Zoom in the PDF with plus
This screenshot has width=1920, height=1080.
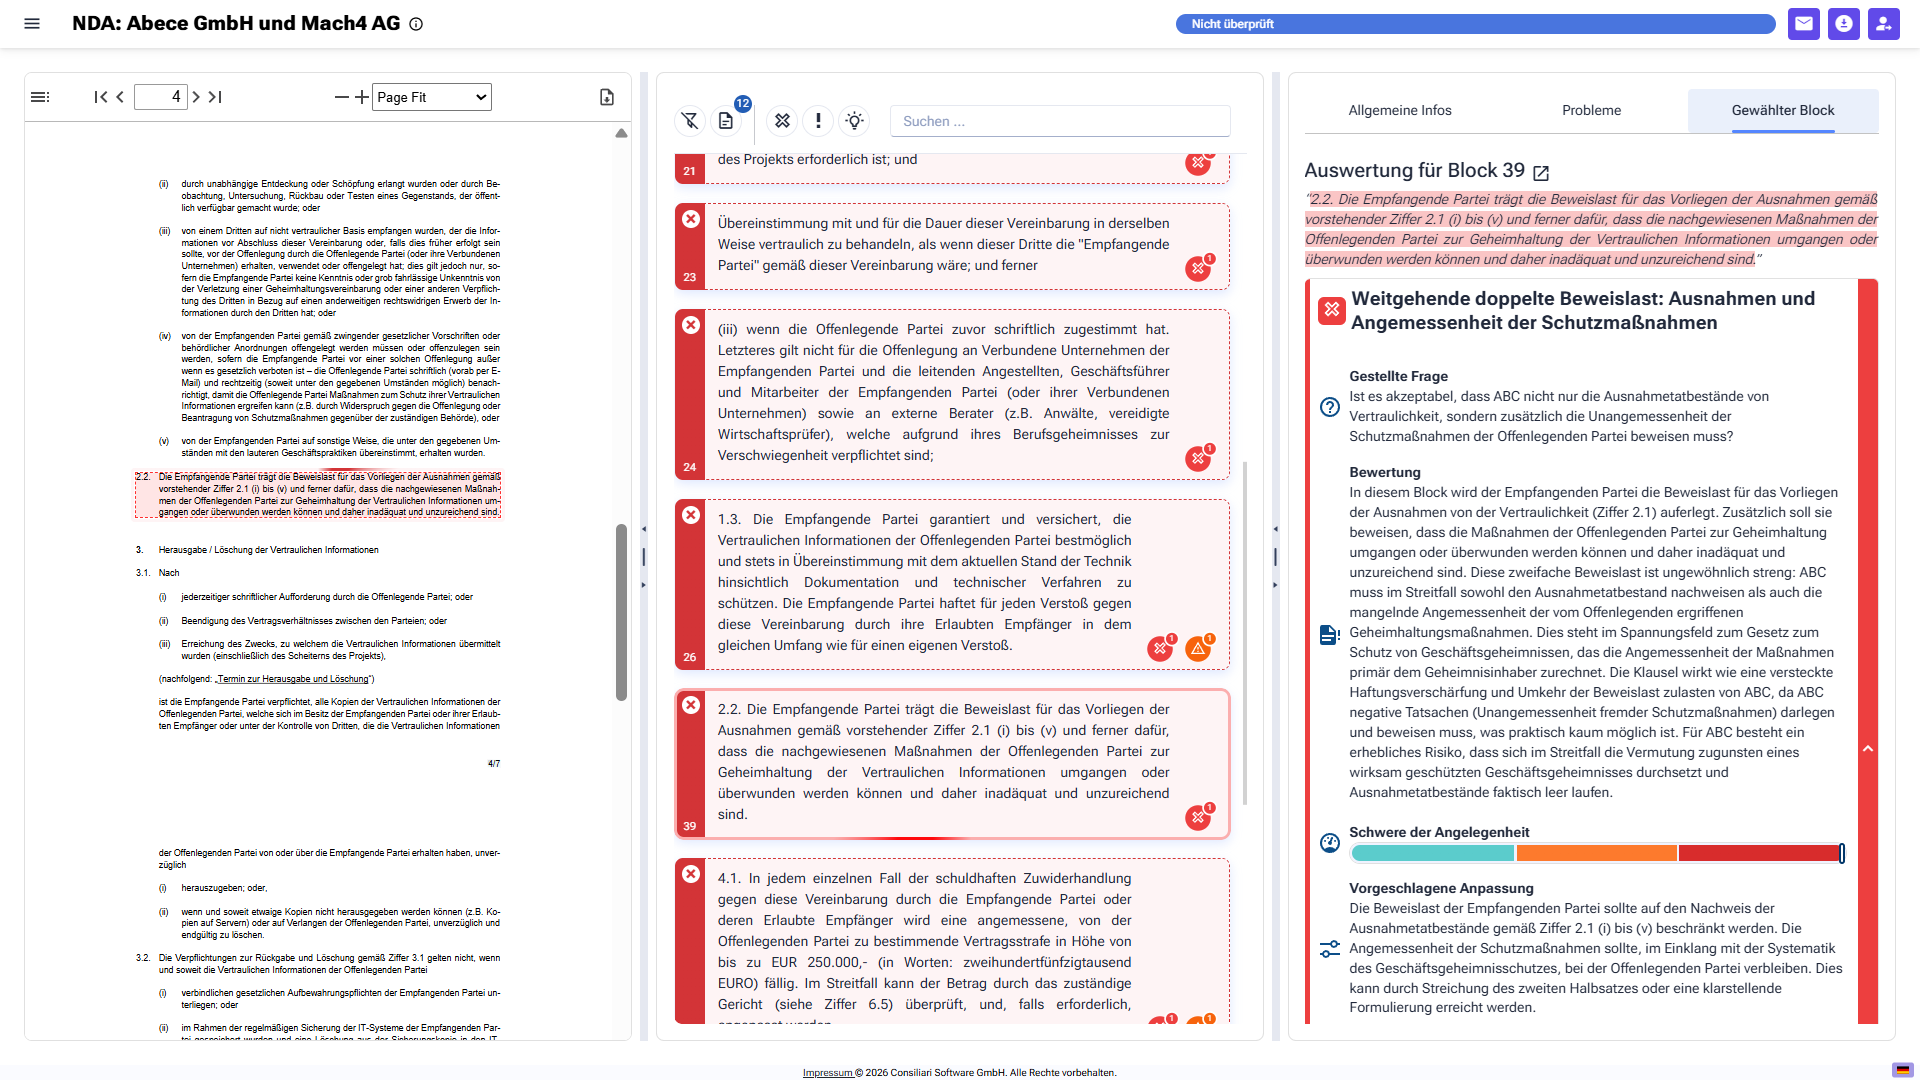[x=362, y=97]
